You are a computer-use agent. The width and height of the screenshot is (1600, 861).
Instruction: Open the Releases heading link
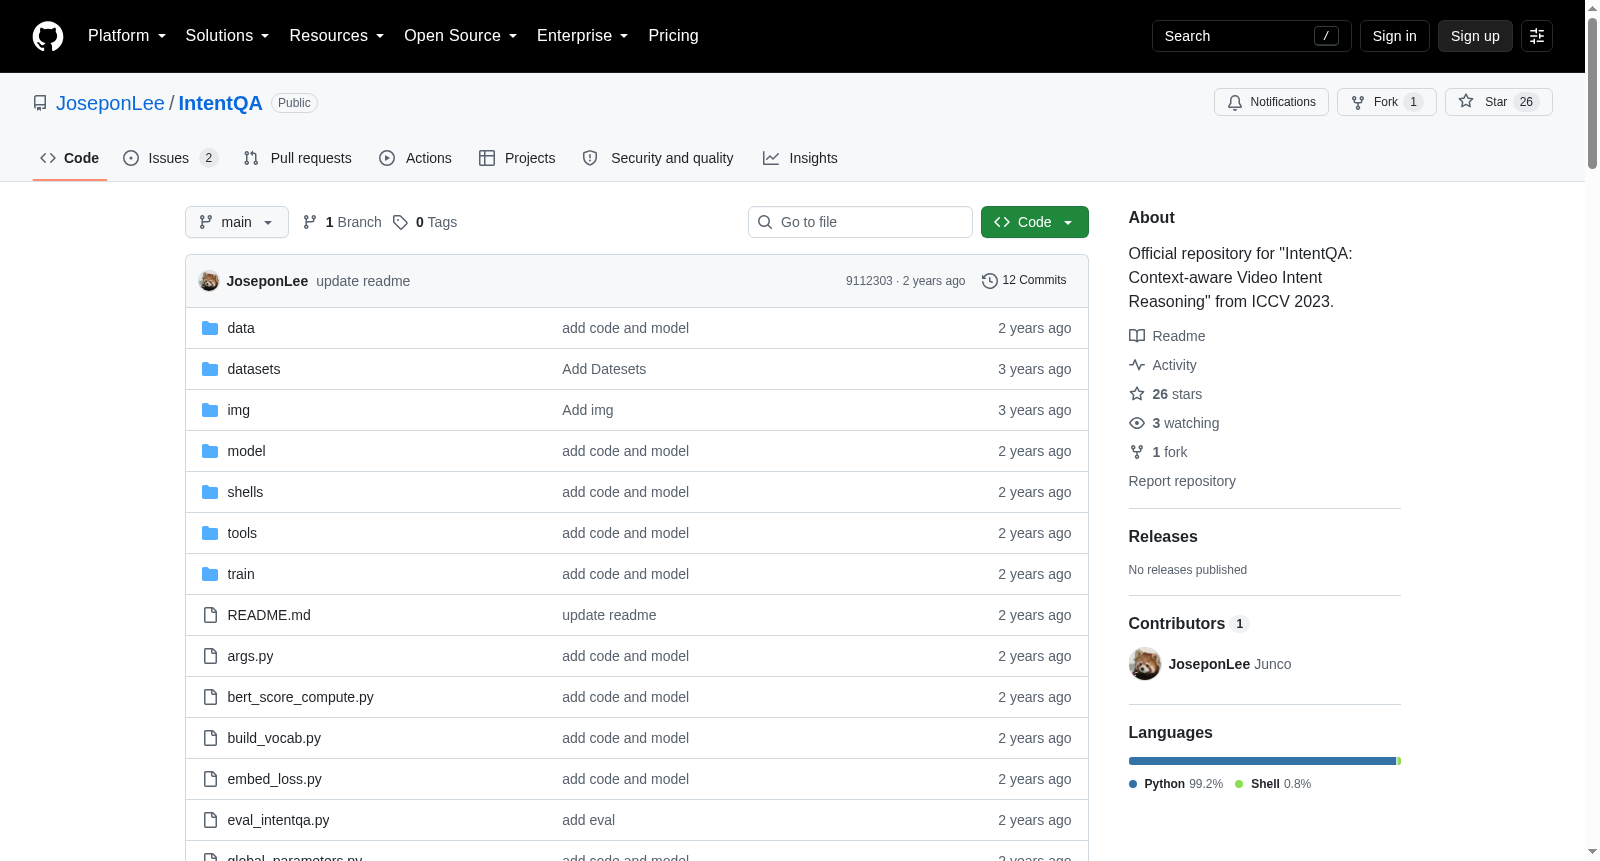coord(1163,537)
